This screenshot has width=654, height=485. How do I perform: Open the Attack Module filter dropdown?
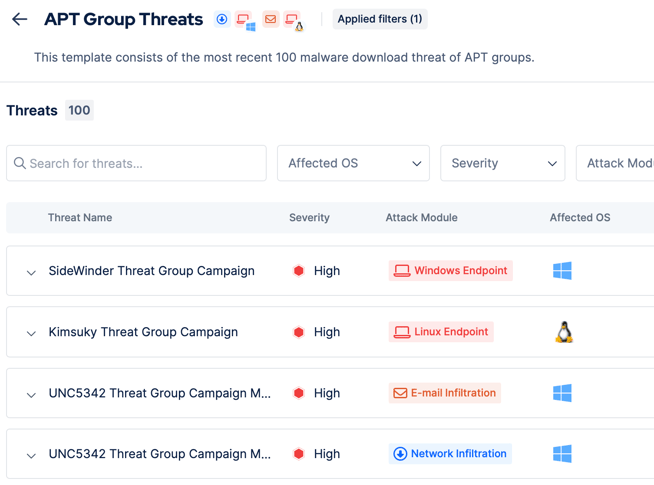pos(616,163)
